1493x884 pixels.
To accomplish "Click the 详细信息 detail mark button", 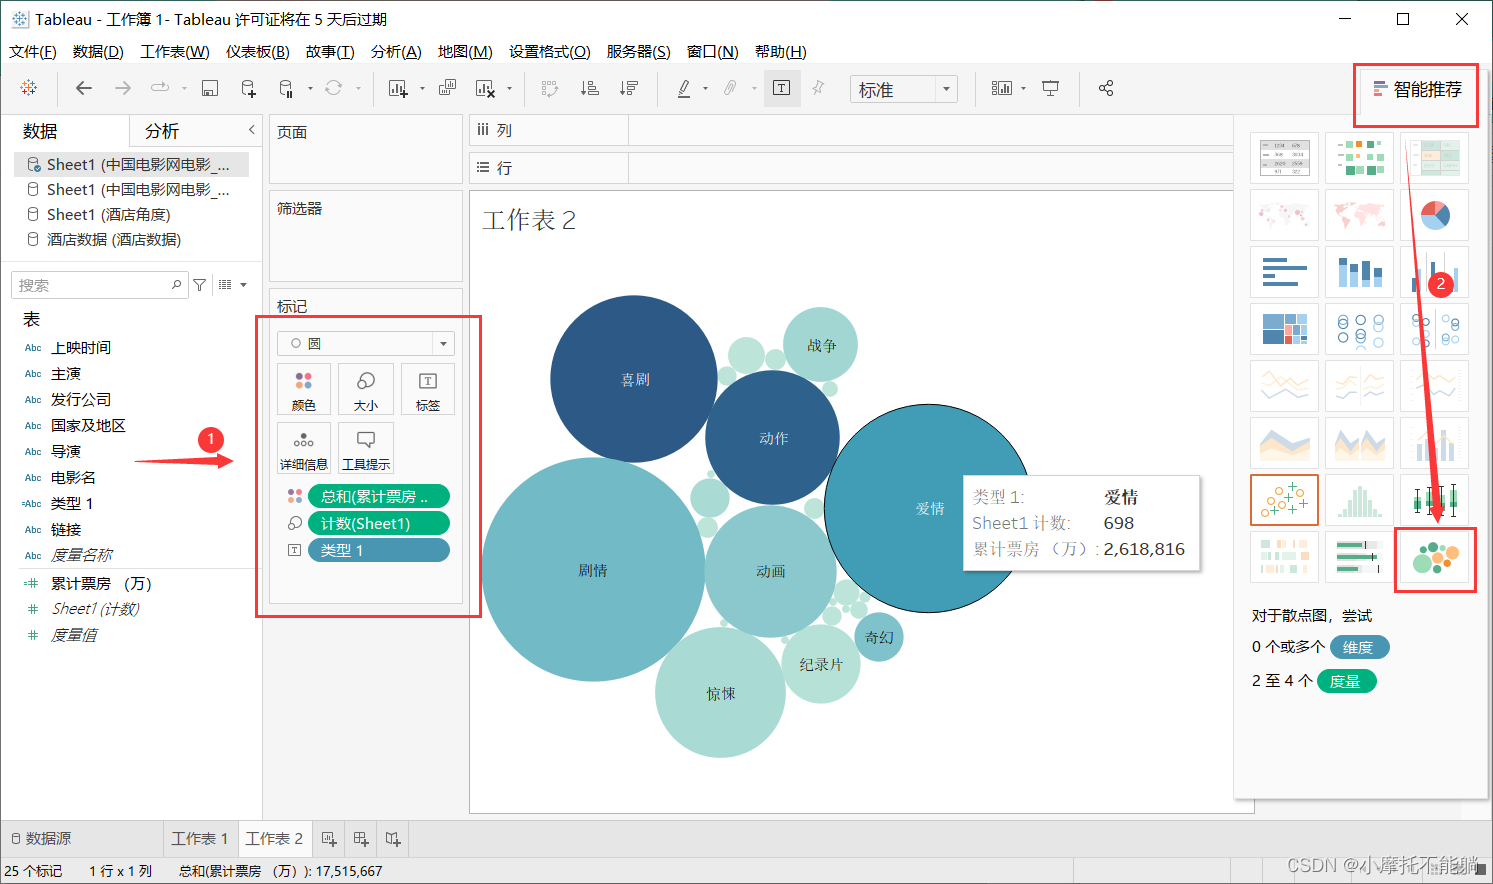I will coord(304,449).
